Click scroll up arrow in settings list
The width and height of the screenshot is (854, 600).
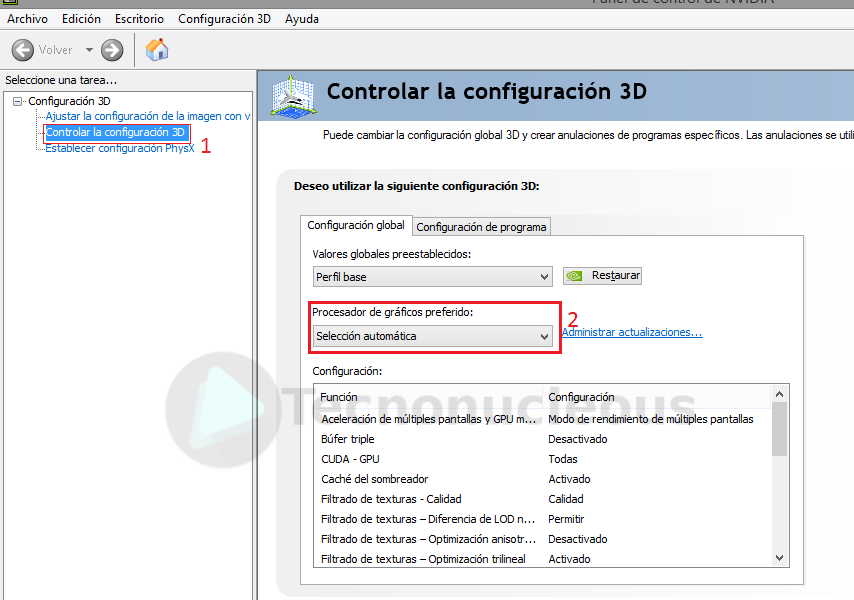pos(779,394)
